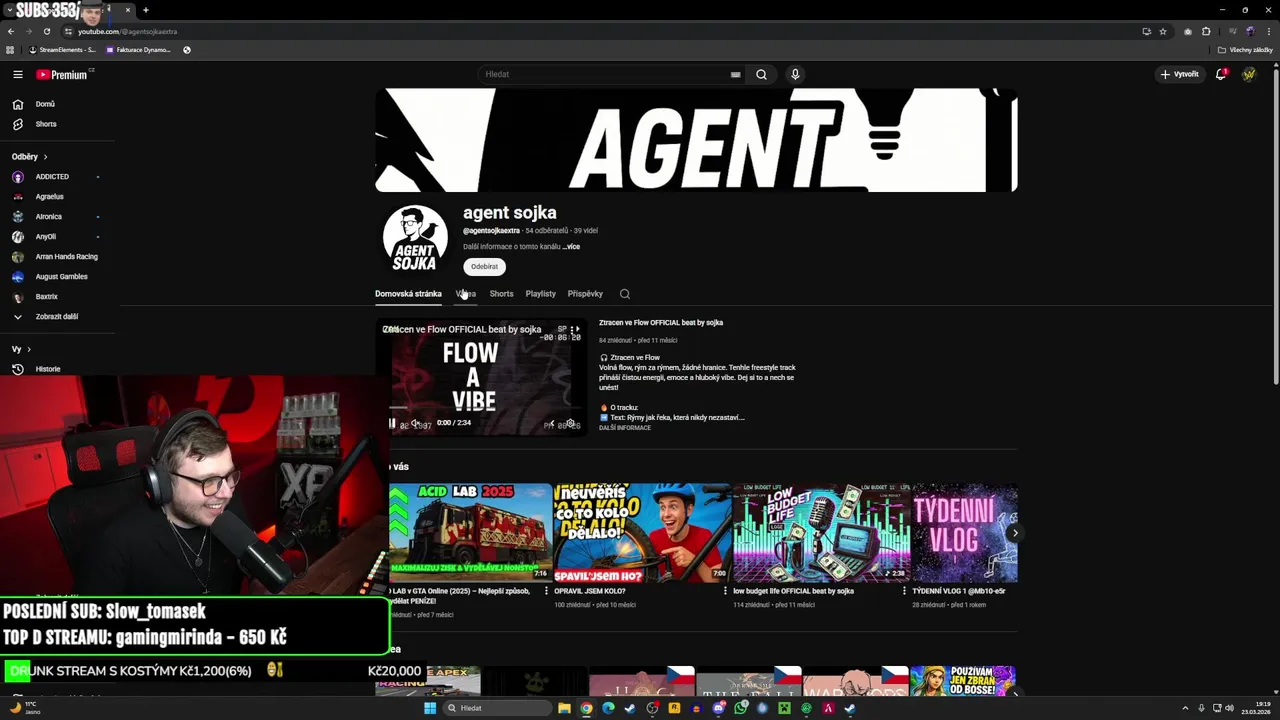Reload the page
Viewport: 1280px width, 720px height.
click(x=47, y=31)
